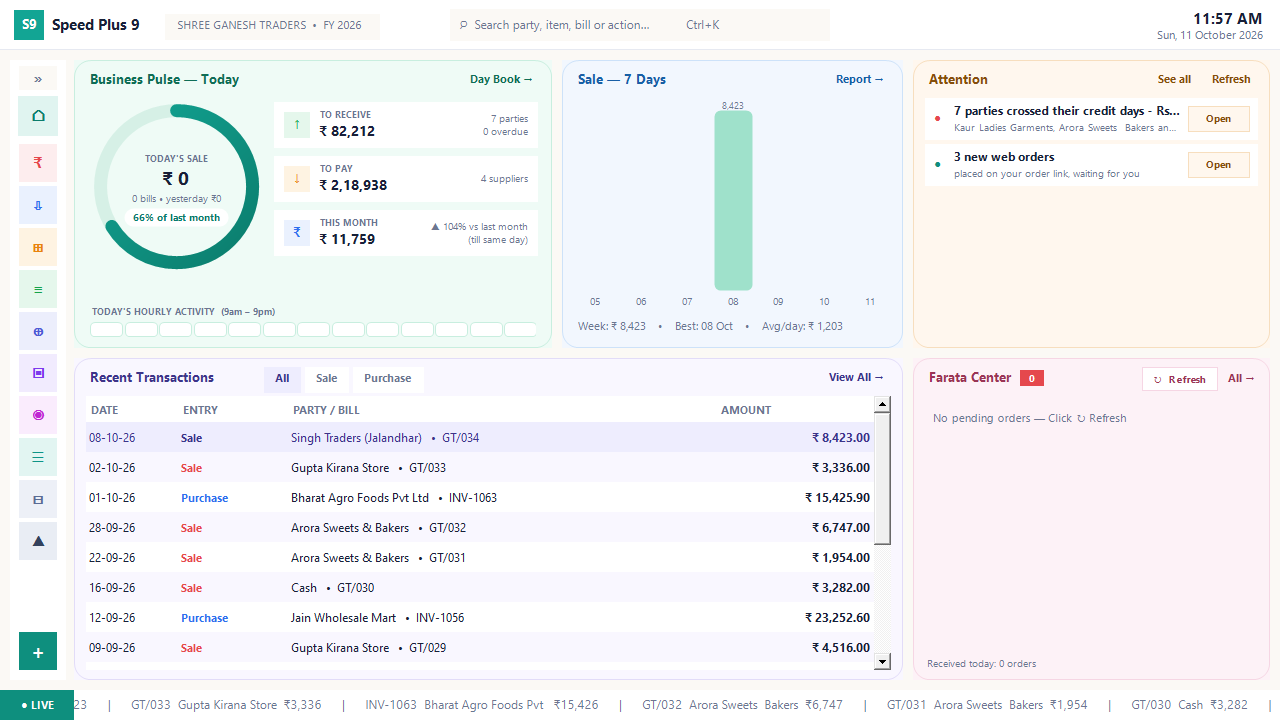Click ticker entry GT/030 Cash ₹3,282
1280x720 pixels.
(1190, 705)
